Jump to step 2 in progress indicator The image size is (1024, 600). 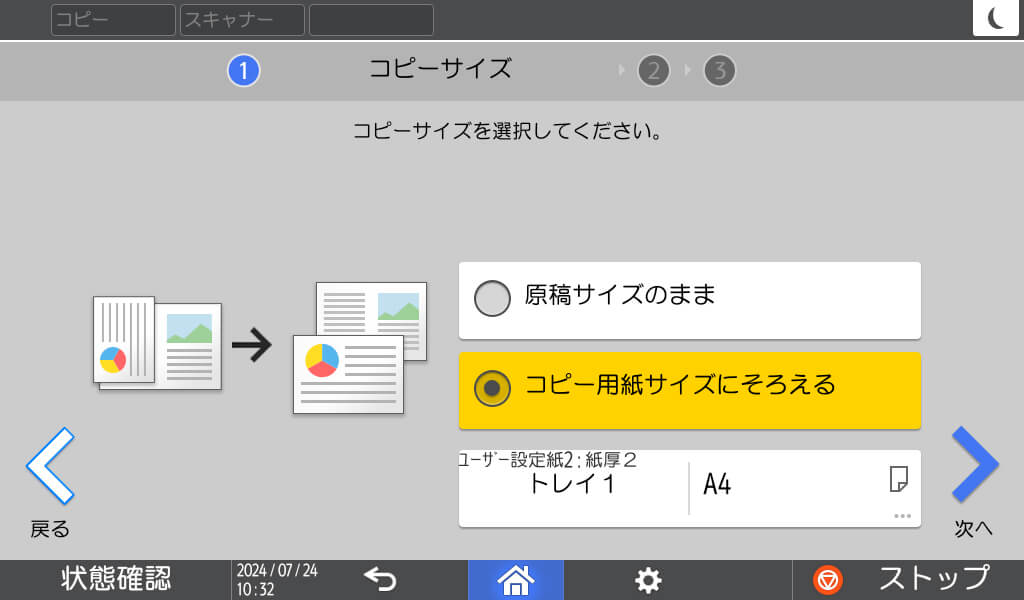coord(653,71)
